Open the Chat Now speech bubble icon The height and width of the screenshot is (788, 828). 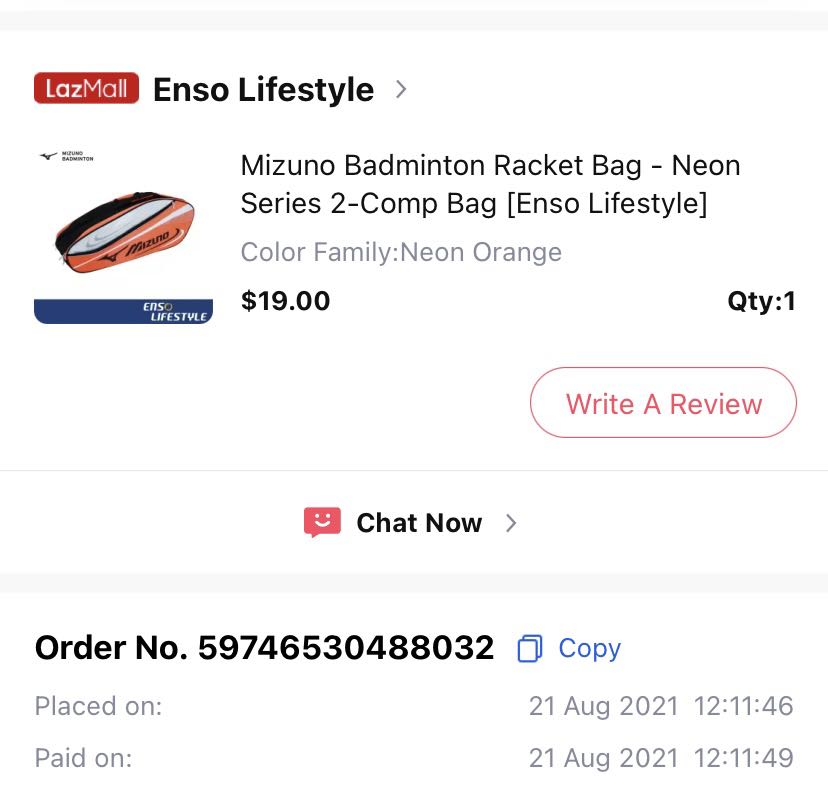[x=321, y=522]
